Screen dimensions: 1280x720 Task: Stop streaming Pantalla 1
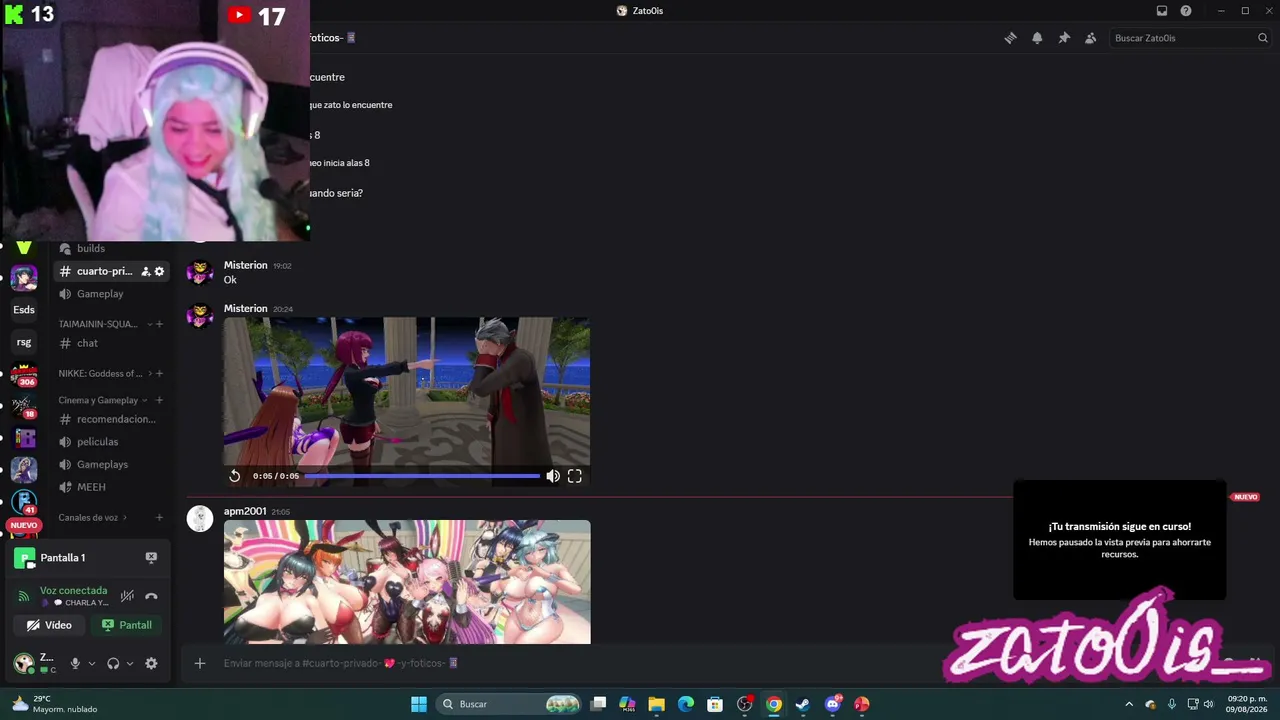click(x=151, y=557)
